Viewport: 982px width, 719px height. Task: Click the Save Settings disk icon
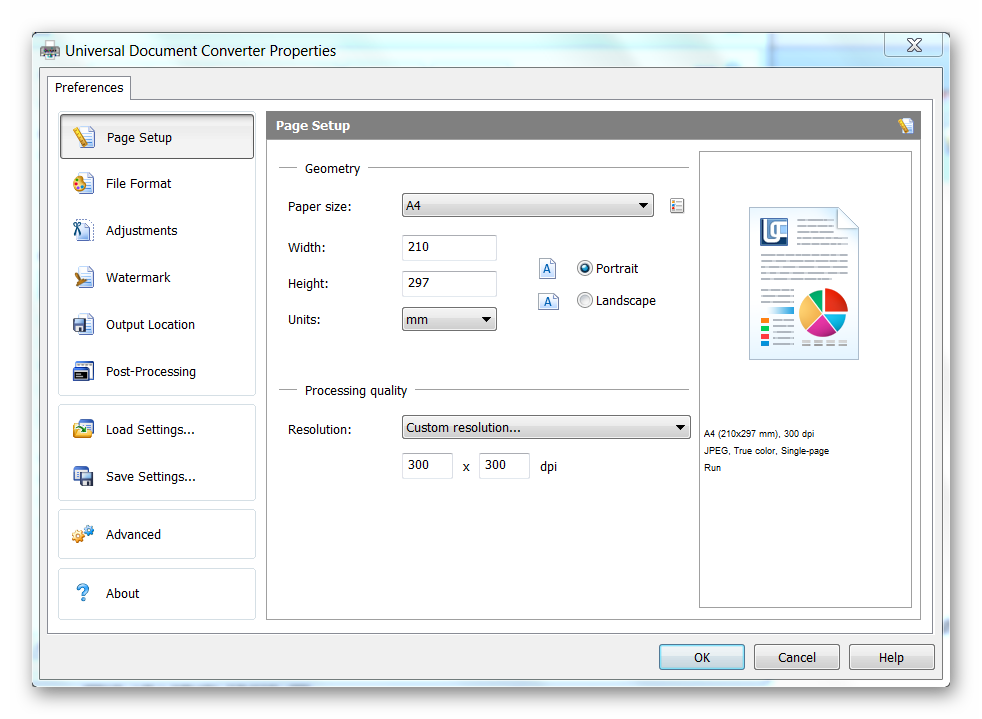click(x=83, y=476)
